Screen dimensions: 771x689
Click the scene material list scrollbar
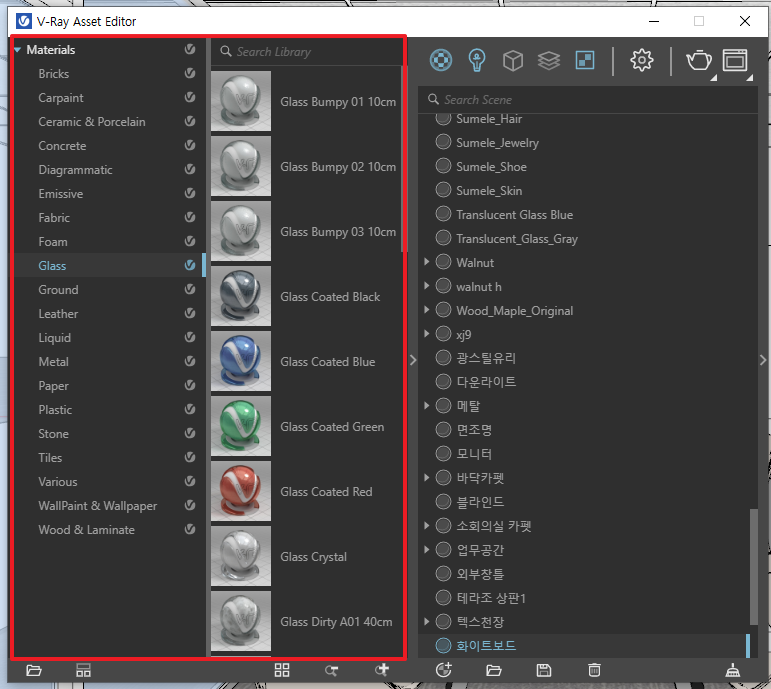pyautogui.click(x=754, y=567)
